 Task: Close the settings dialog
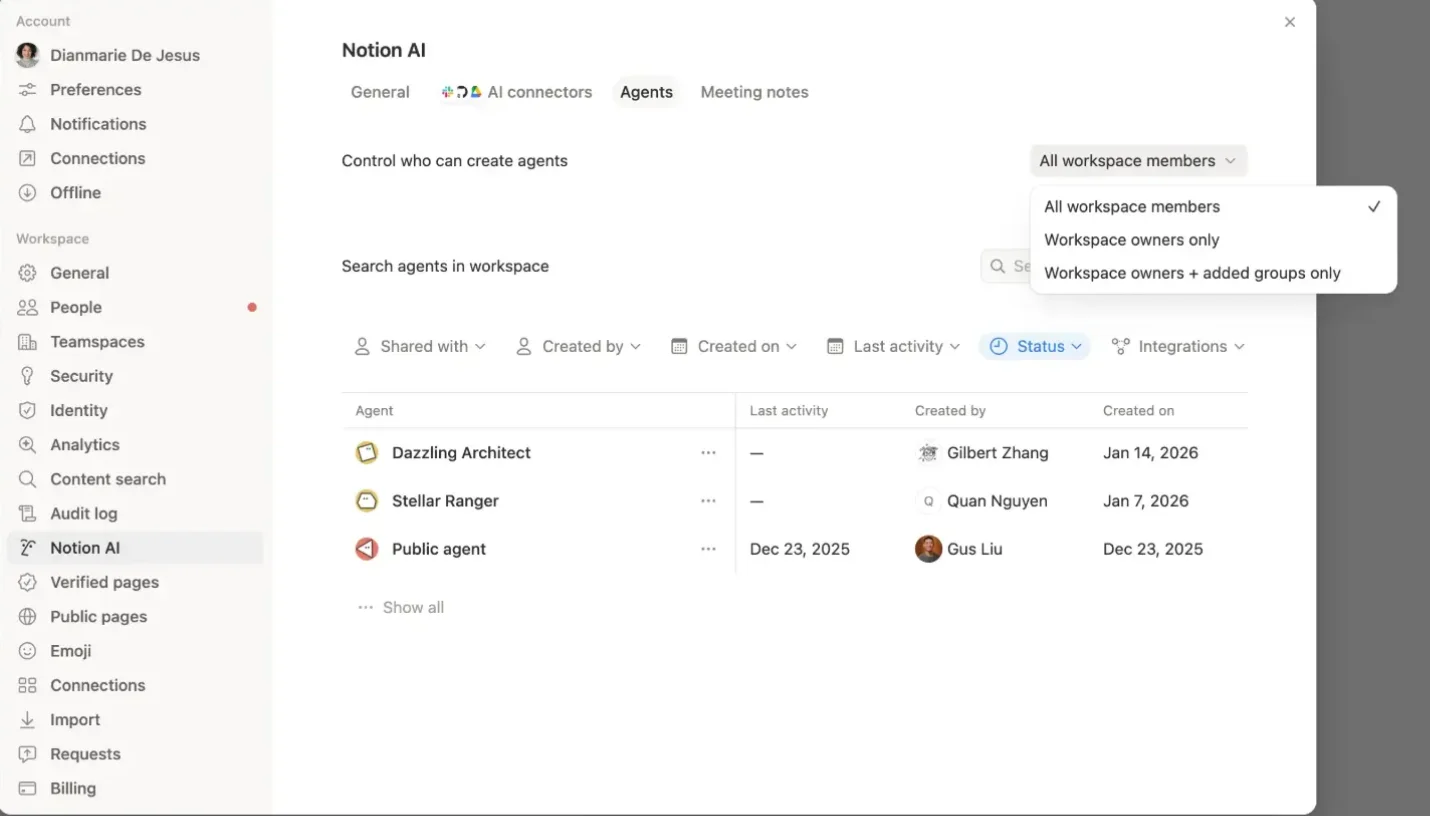(1290, 22)
